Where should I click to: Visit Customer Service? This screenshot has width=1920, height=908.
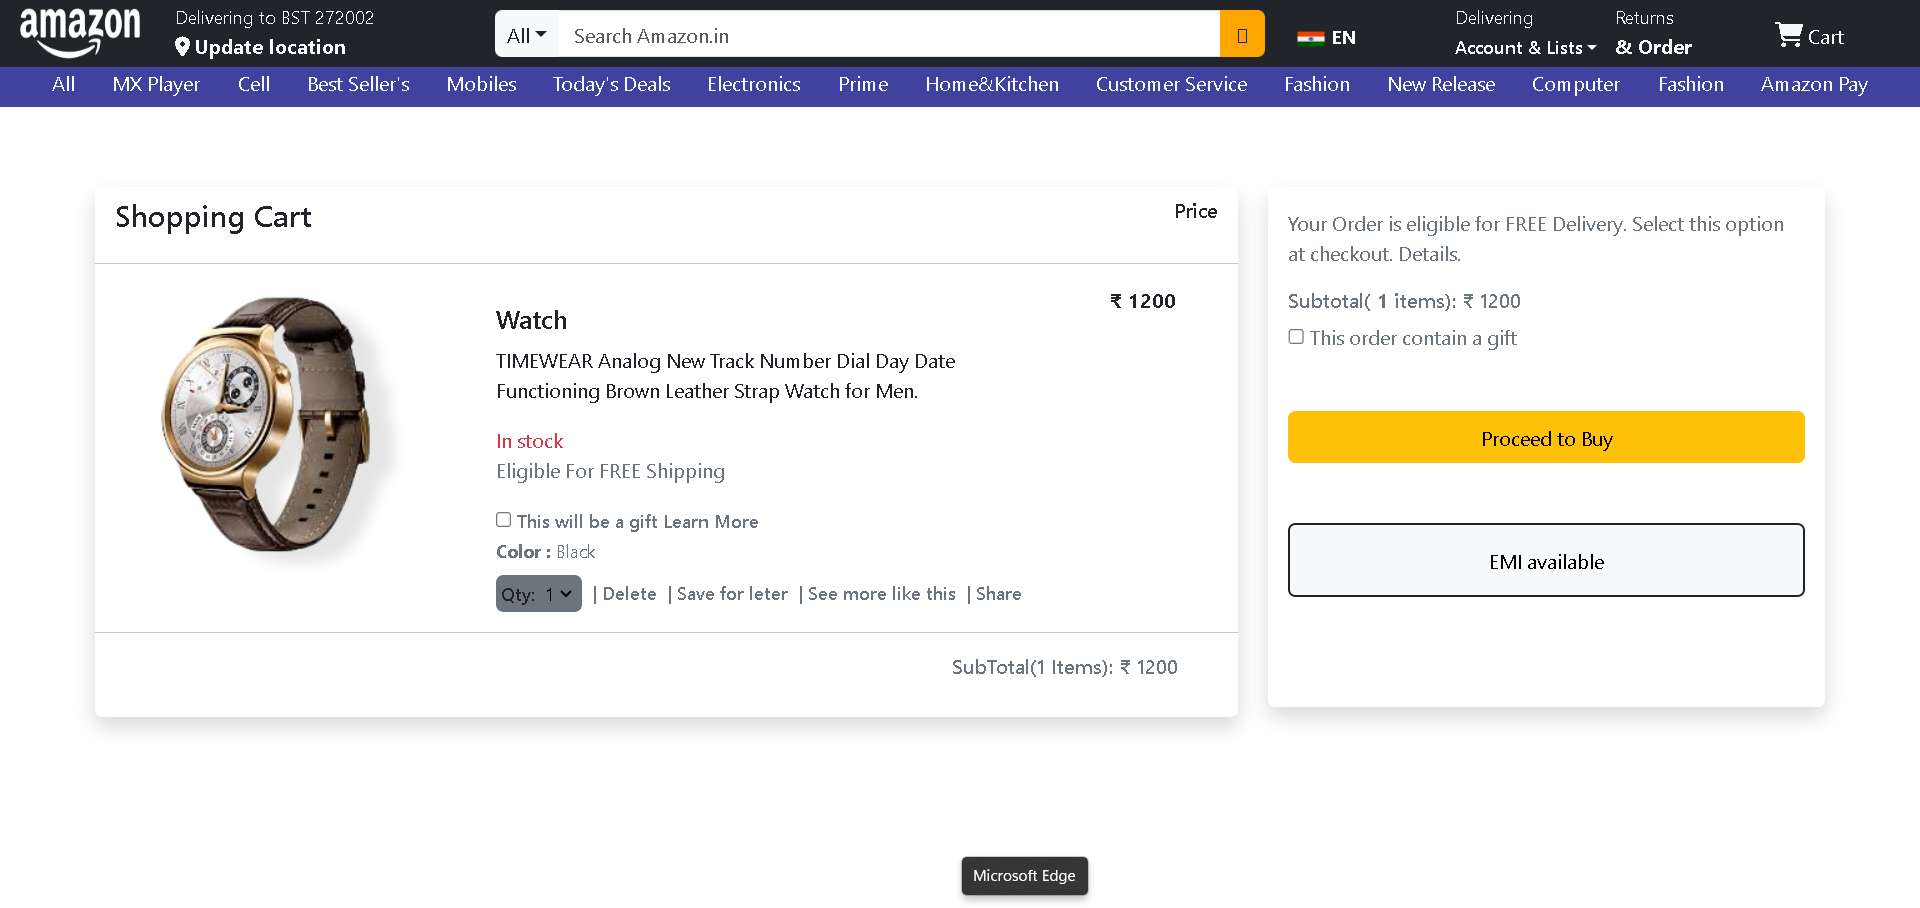point(1171,85)
